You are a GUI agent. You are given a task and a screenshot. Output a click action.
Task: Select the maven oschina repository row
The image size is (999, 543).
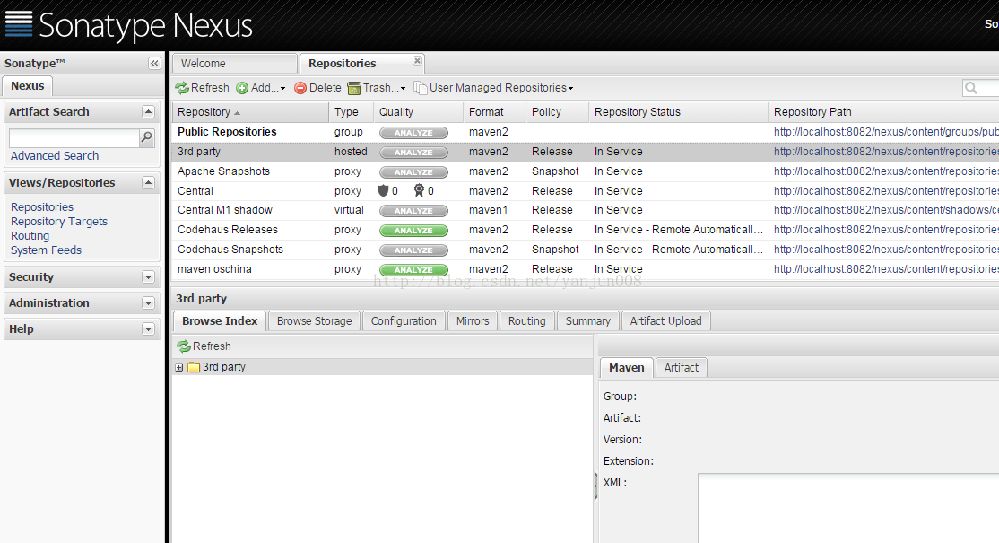585,269
